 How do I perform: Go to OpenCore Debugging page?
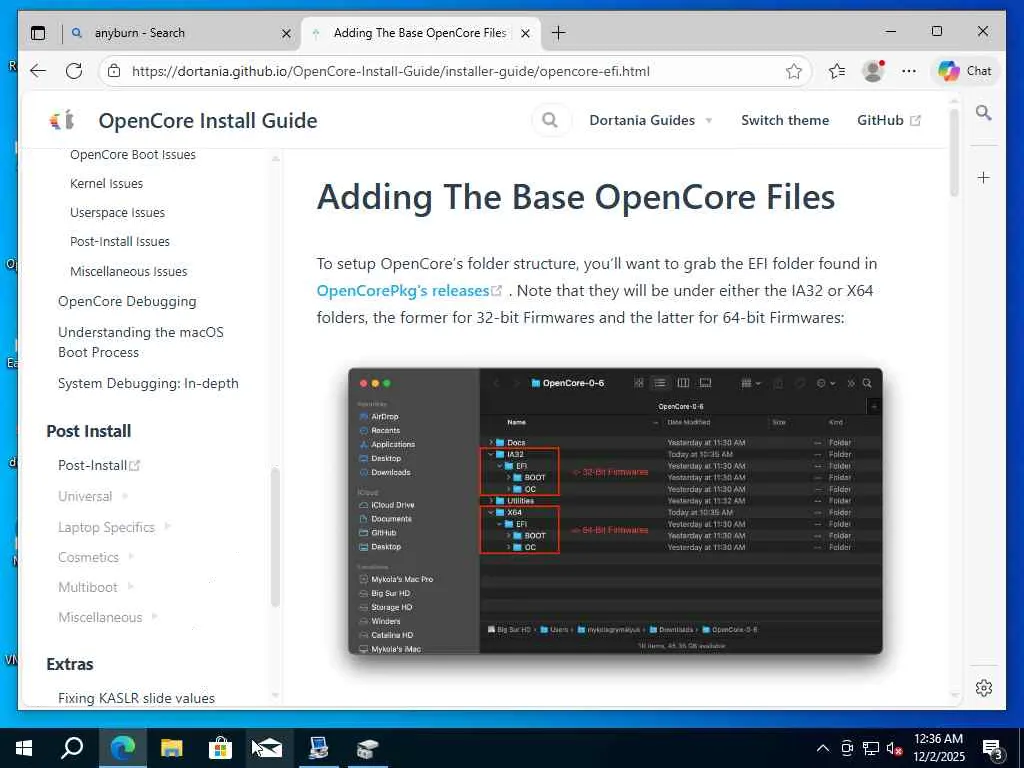point(127,301)
